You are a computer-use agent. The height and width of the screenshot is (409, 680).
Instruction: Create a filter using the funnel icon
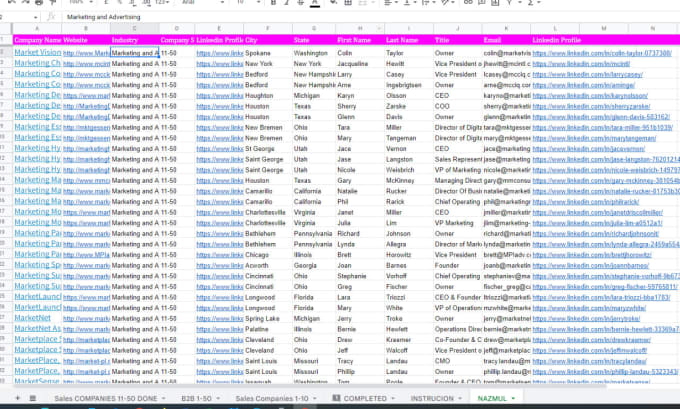coord(509,2)
